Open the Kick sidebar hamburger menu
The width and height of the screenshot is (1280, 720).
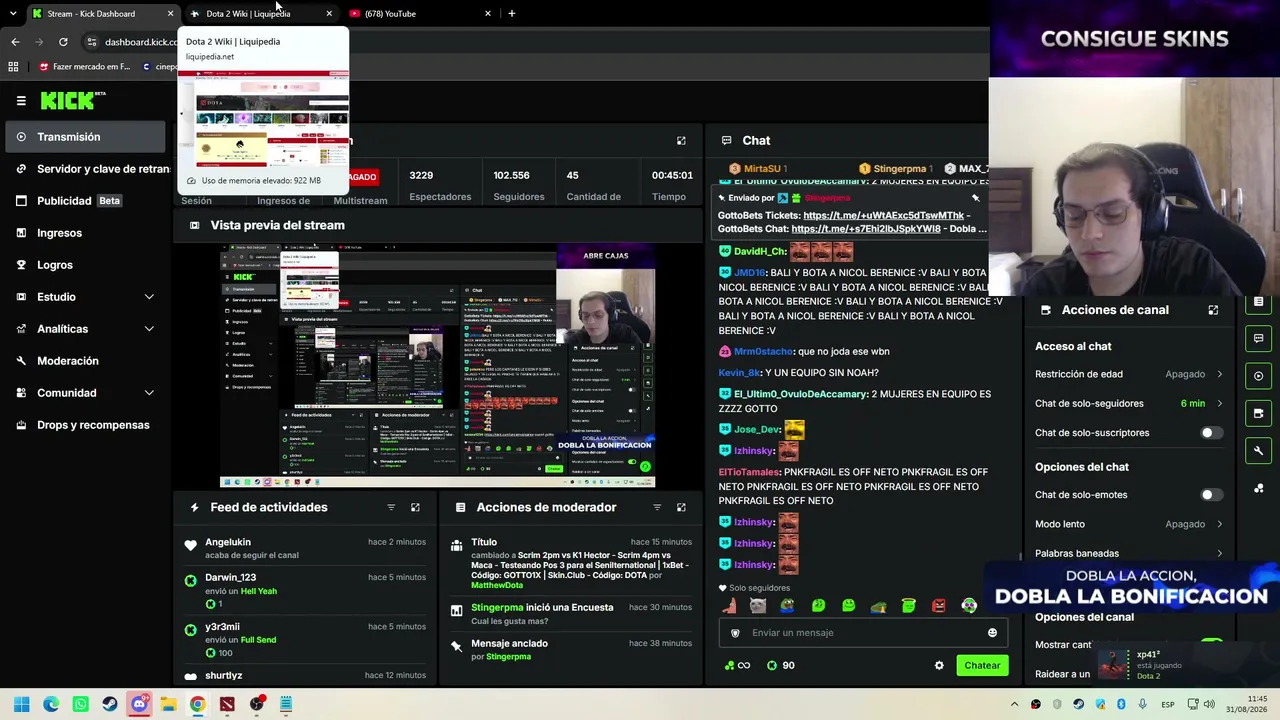coord(21,100)
